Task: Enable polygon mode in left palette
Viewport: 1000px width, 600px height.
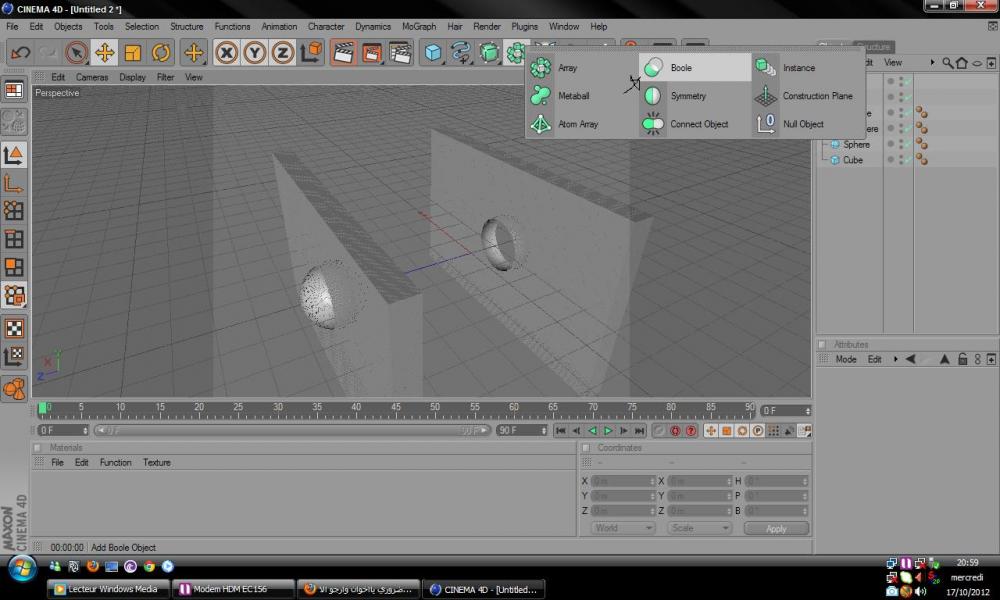Action: click(14, 267)
